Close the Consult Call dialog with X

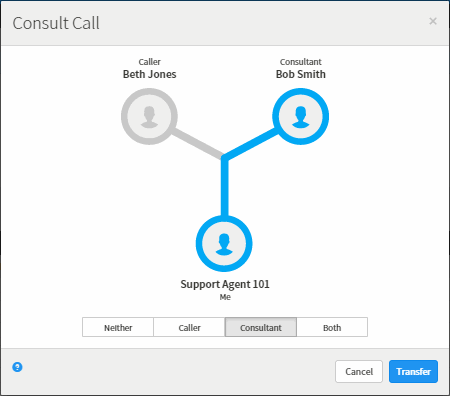[433, 21]
